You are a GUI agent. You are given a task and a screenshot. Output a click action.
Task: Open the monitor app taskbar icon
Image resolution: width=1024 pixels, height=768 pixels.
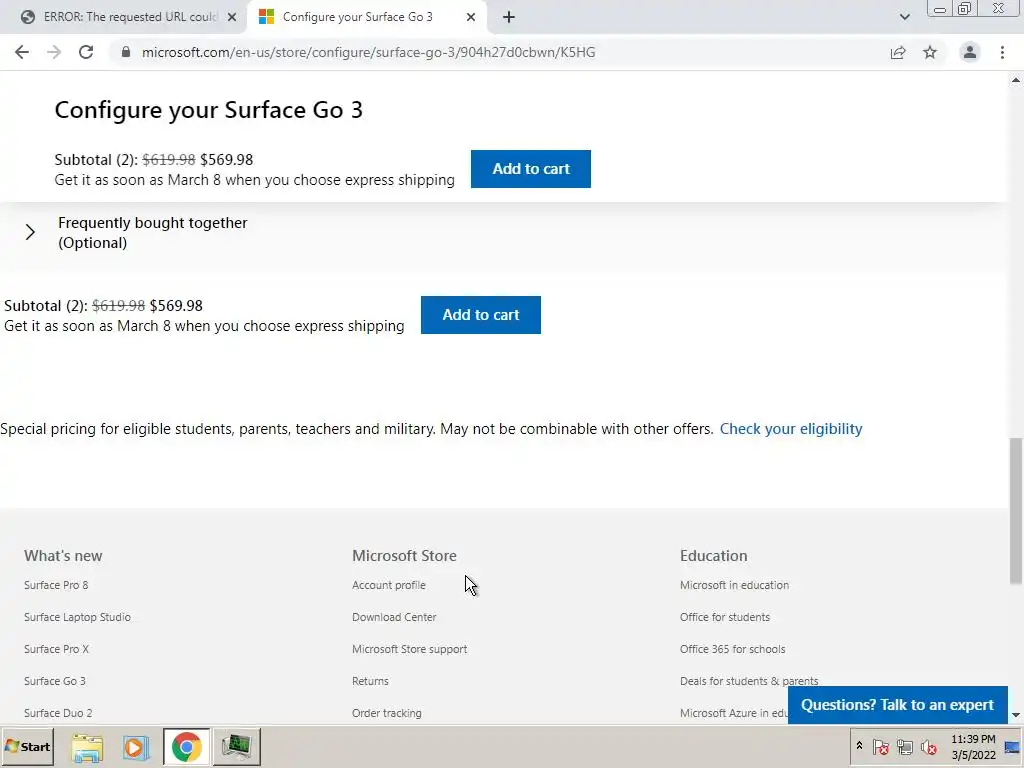coord(236,747)
